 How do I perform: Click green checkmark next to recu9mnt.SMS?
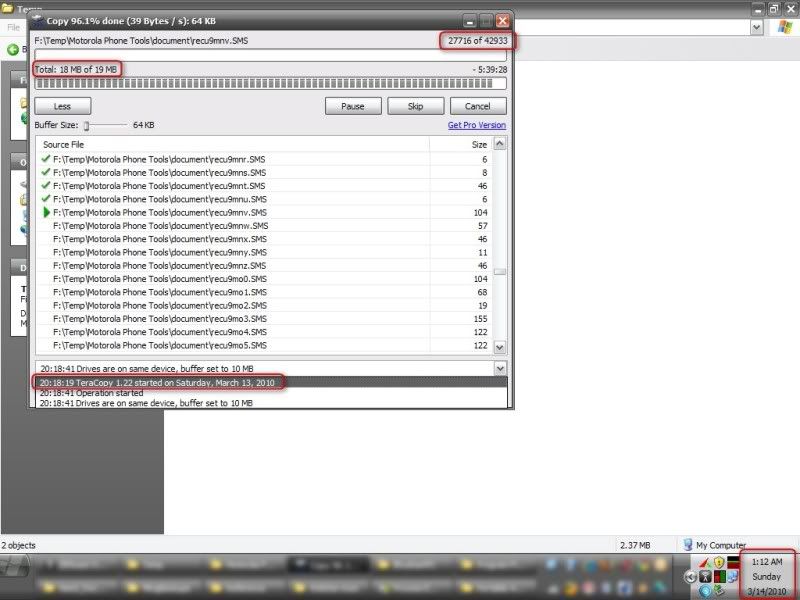click(46, 185)
